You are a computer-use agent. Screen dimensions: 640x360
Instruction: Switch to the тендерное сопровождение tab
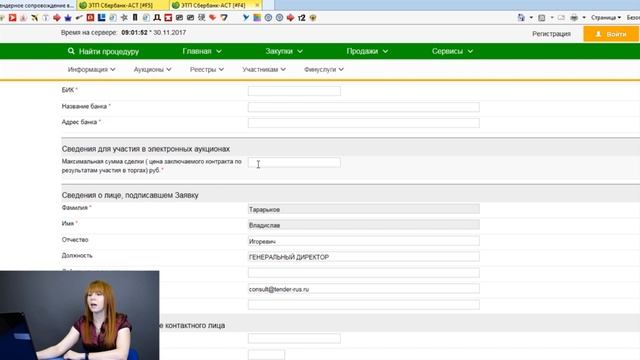coord(38,5)
